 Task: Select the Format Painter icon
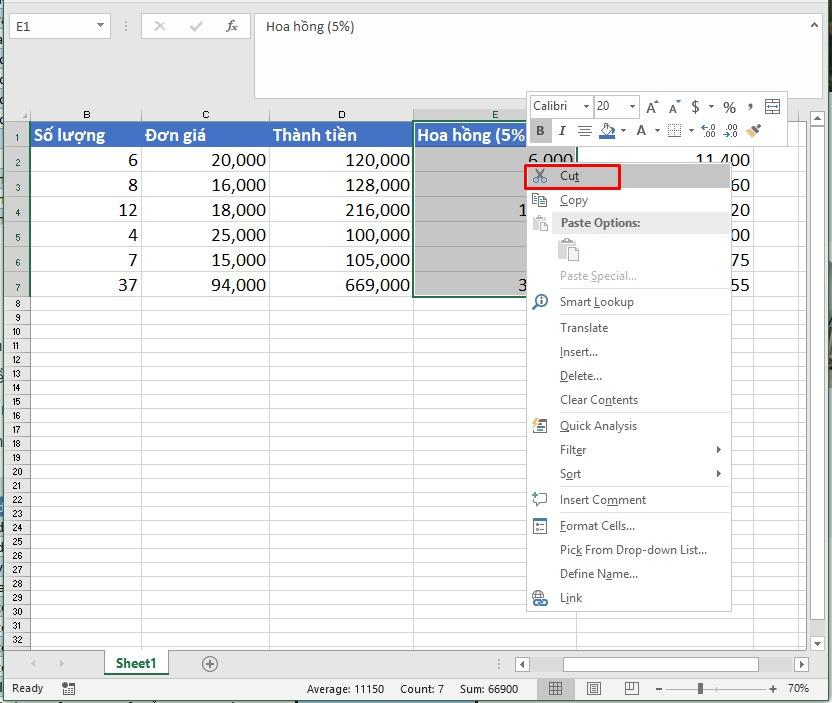tap(755, 130)
